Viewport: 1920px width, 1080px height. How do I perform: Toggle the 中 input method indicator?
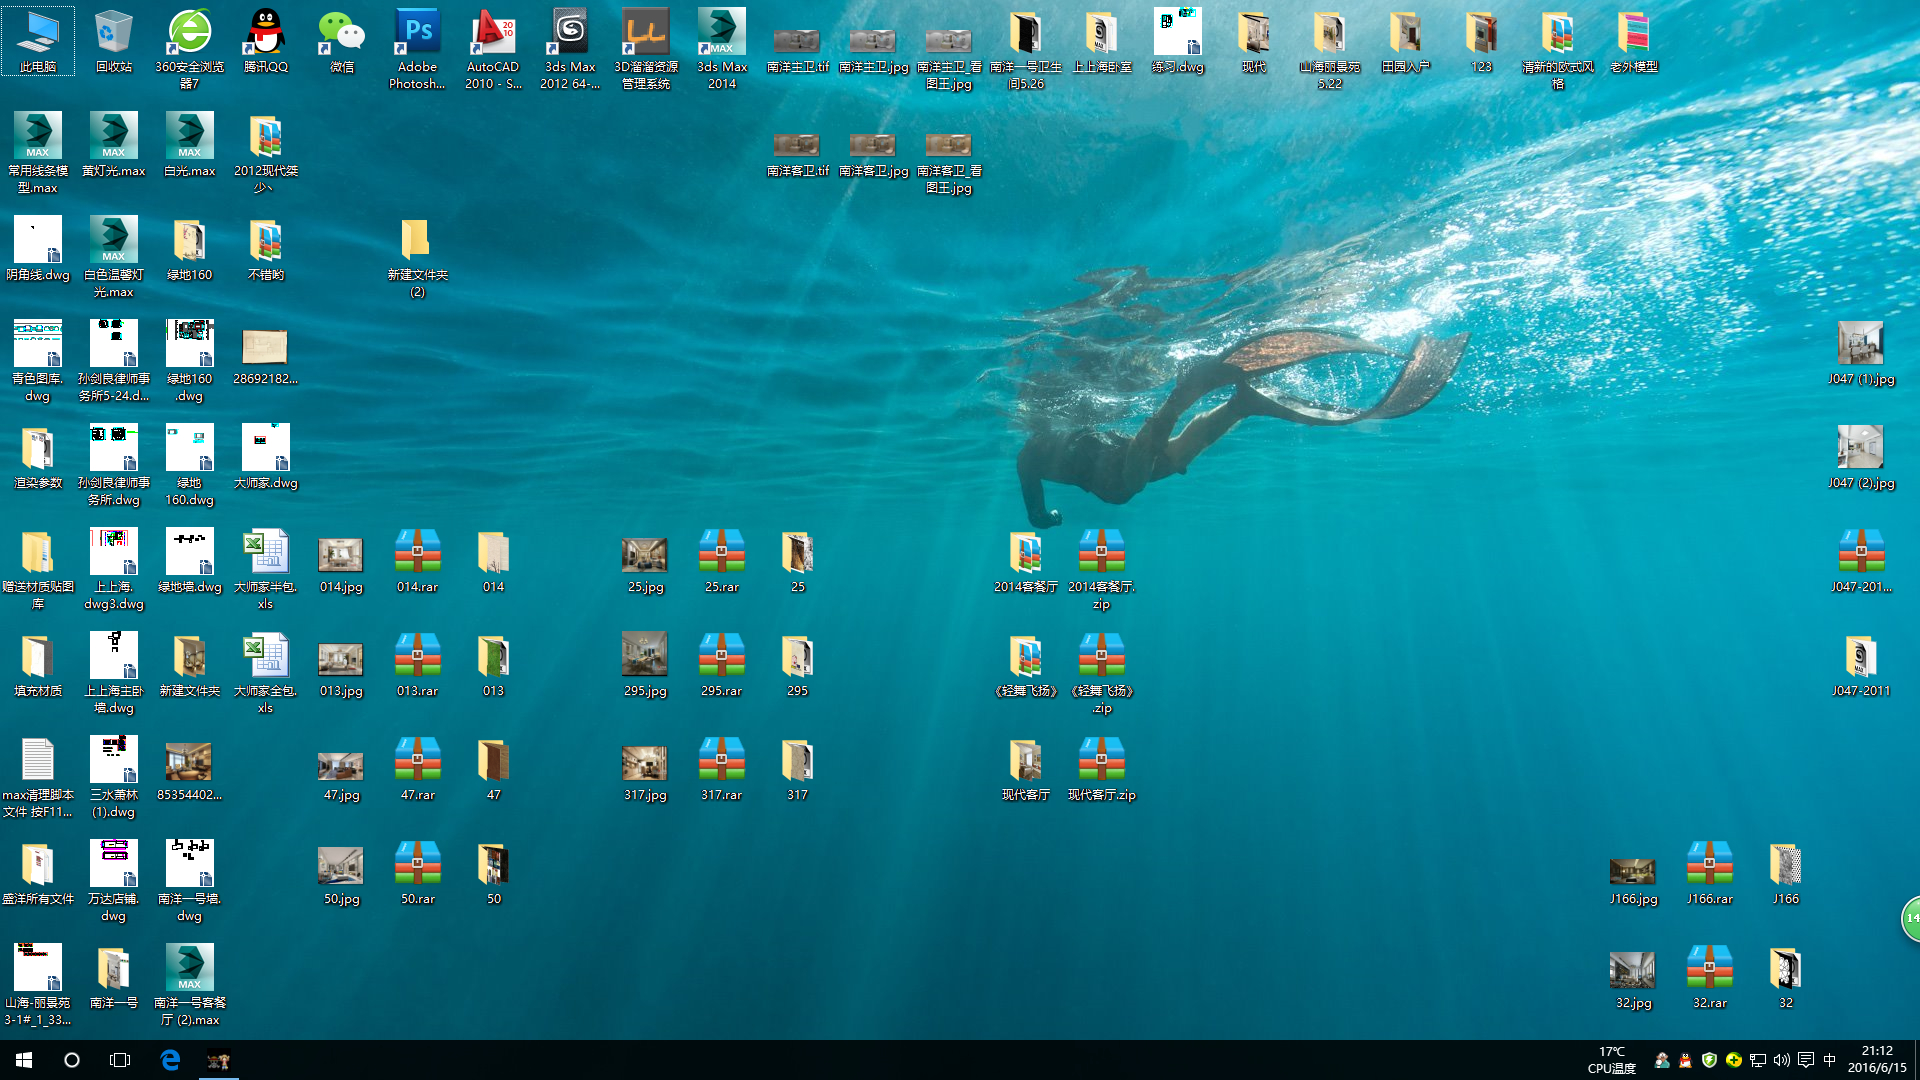click(x=1829, y=1060)
